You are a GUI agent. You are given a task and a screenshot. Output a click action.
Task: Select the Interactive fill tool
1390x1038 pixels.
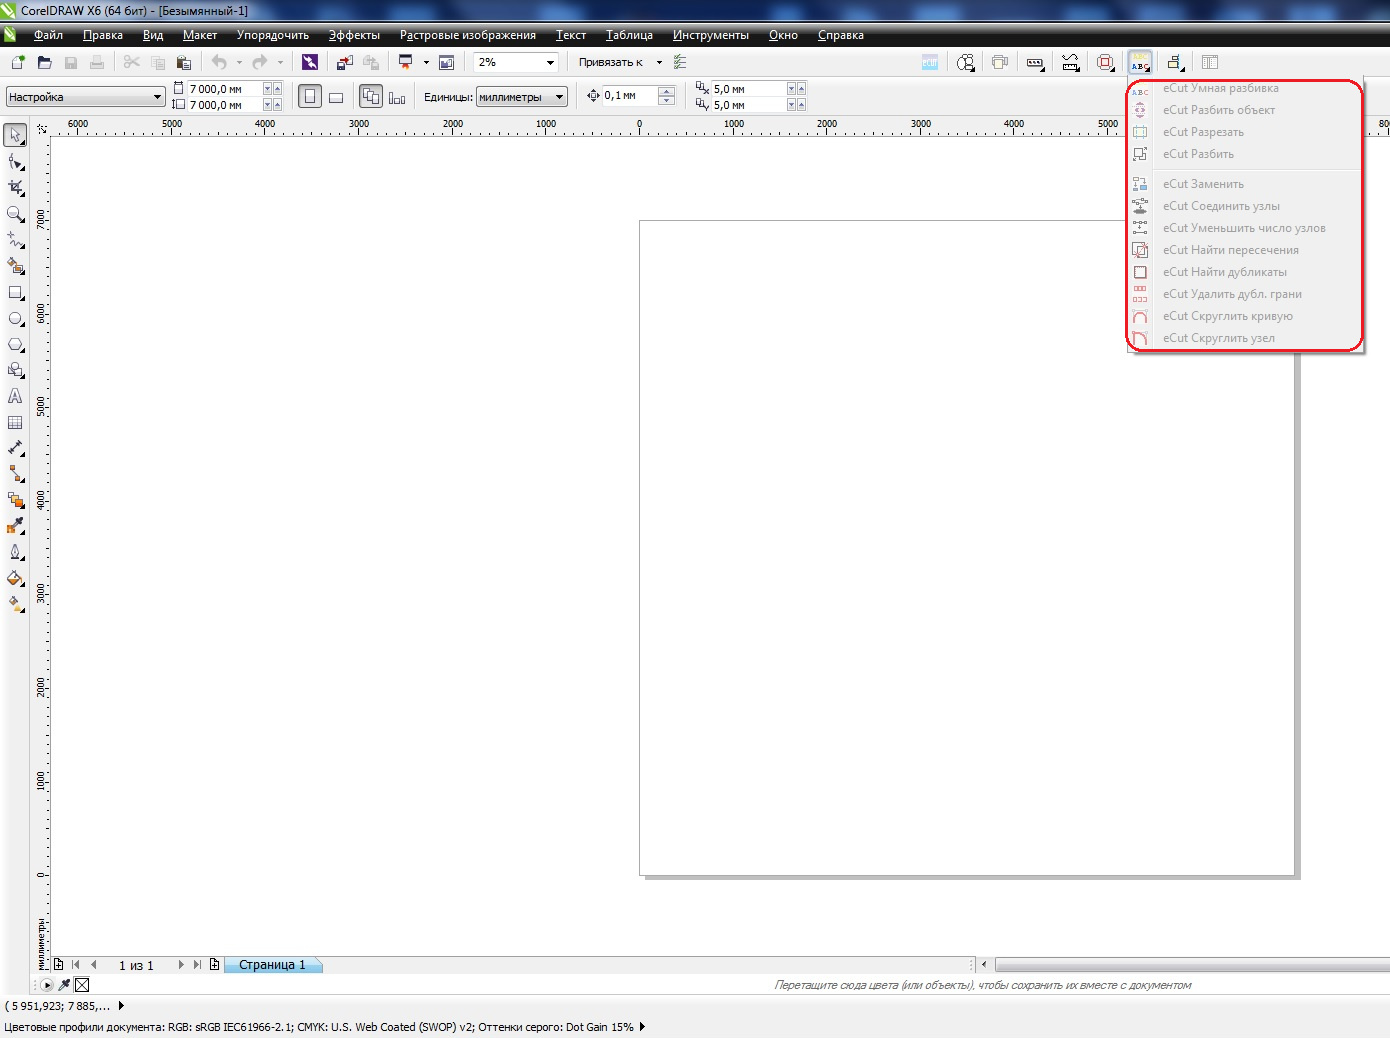(x=15, y=604)
